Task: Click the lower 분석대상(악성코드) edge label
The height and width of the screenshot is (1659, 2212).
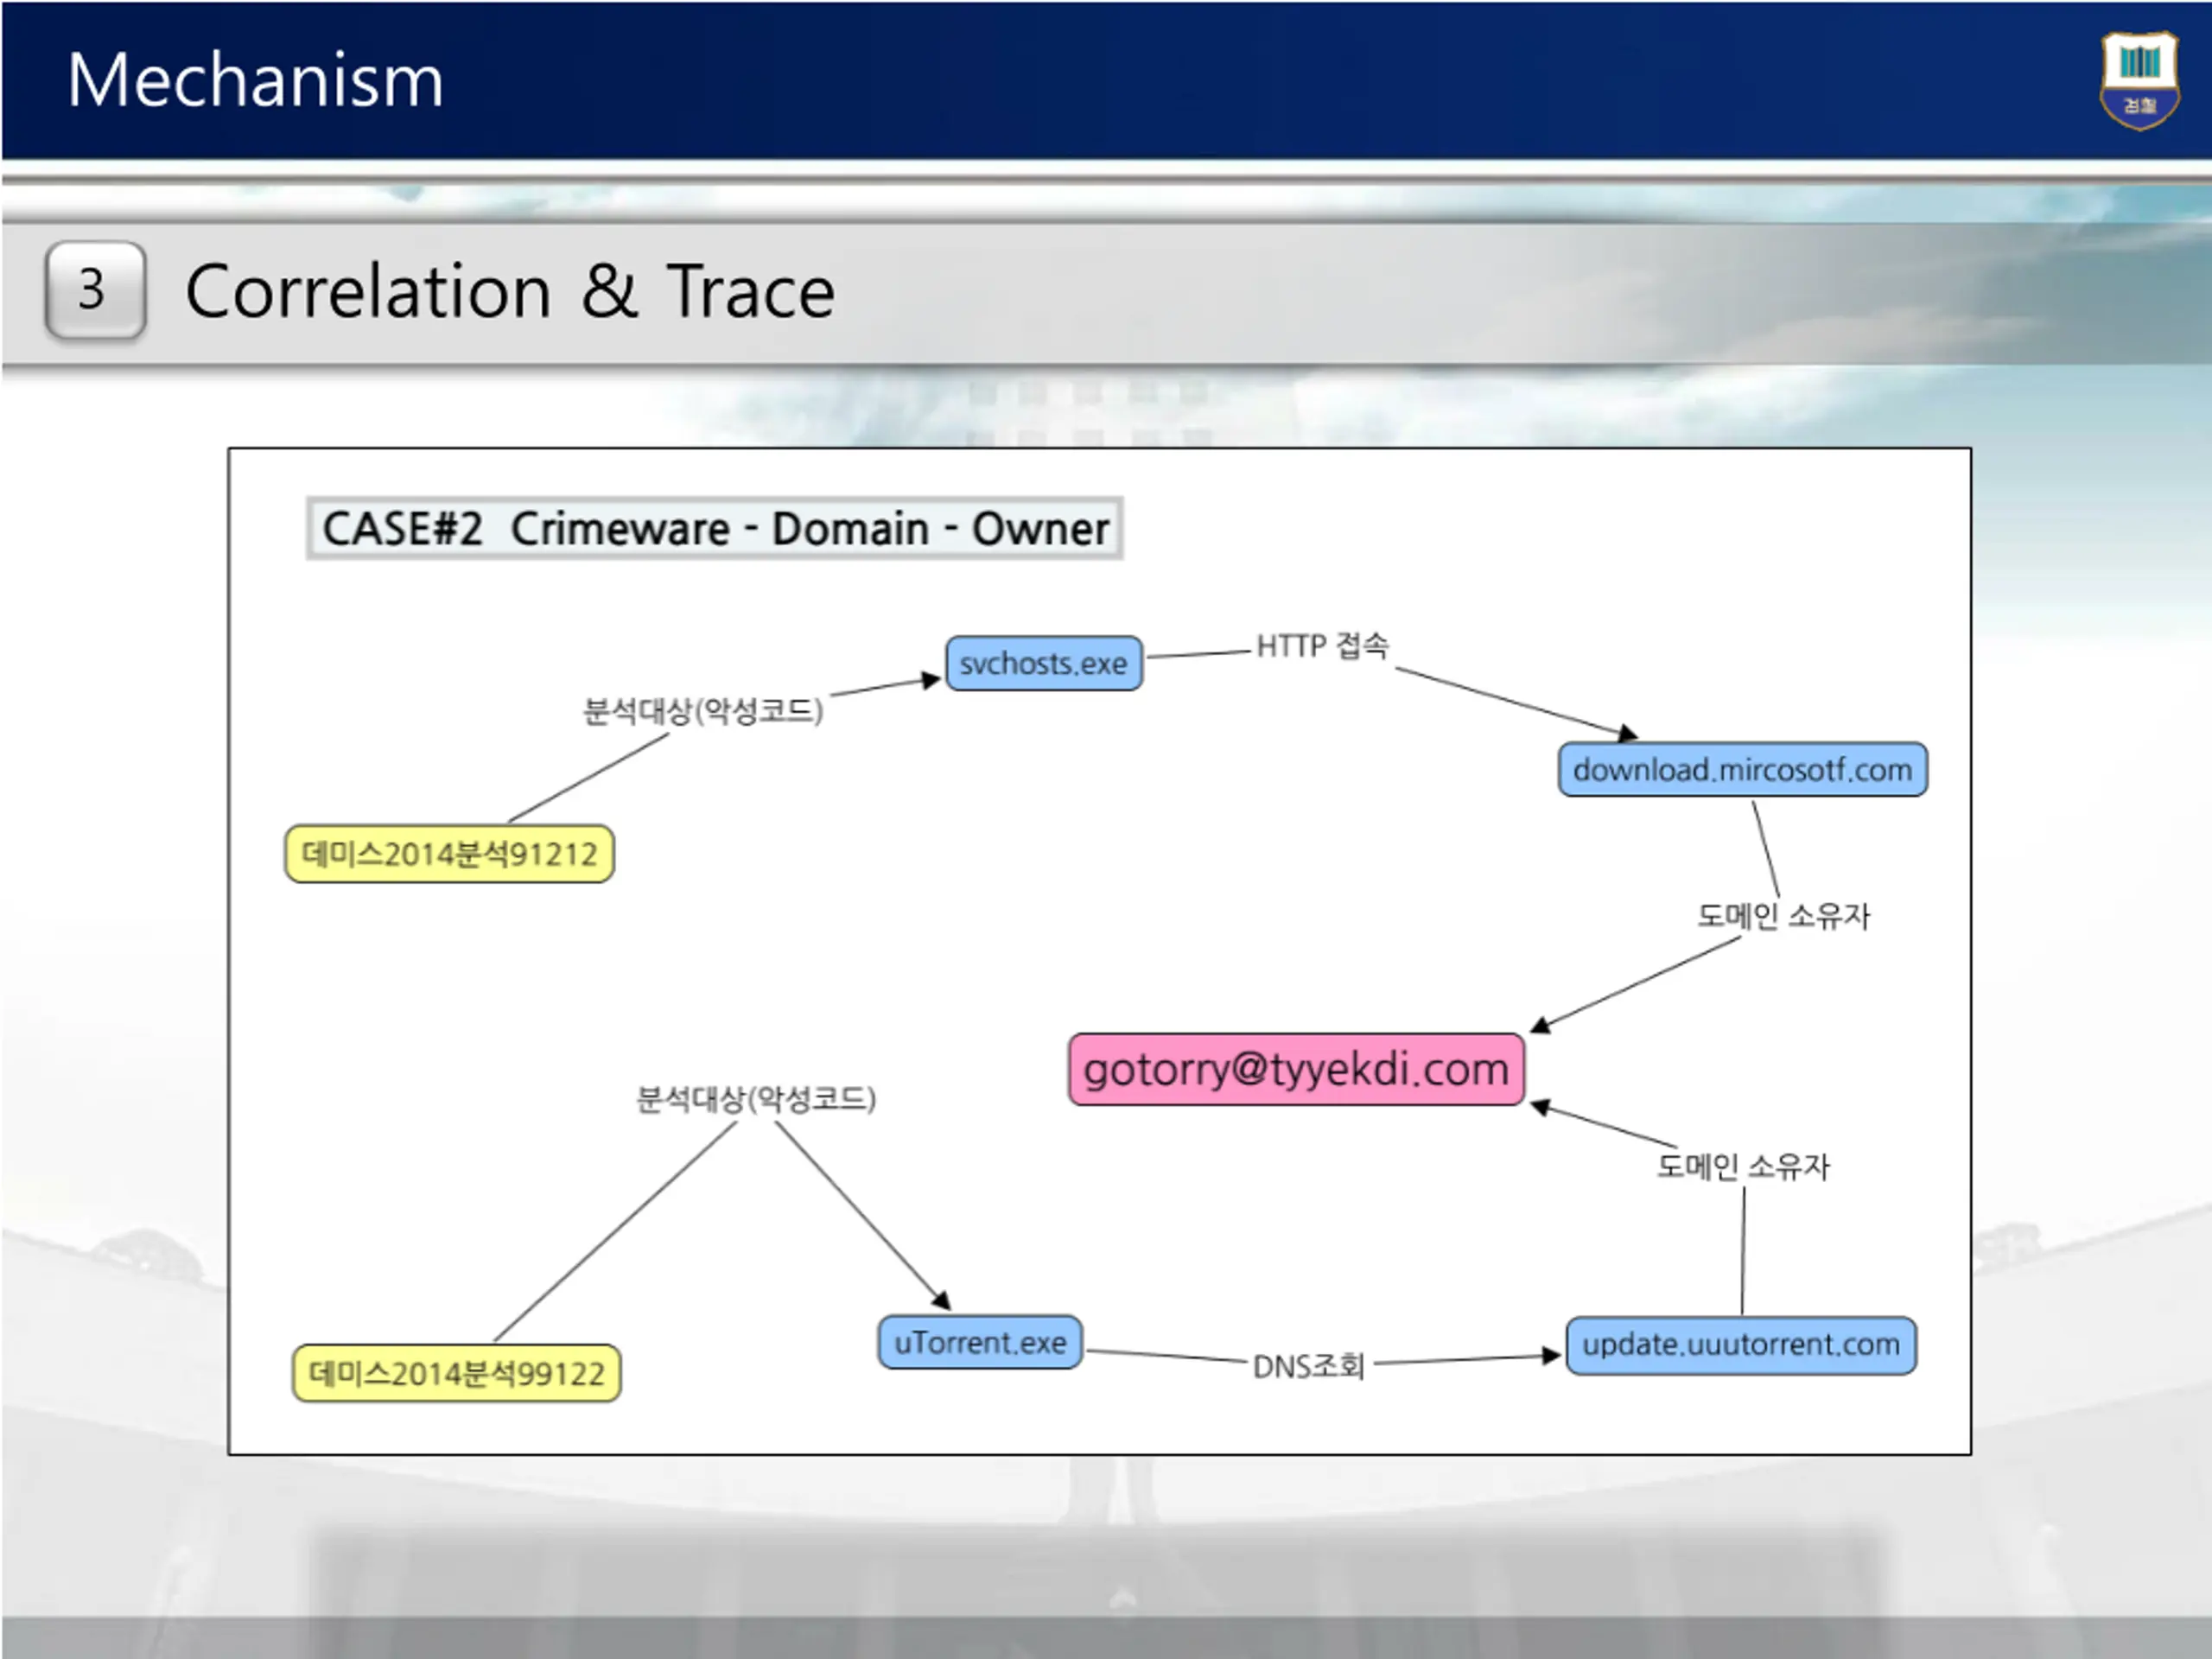Action: pyautogui.click(x=756, y=1099)
